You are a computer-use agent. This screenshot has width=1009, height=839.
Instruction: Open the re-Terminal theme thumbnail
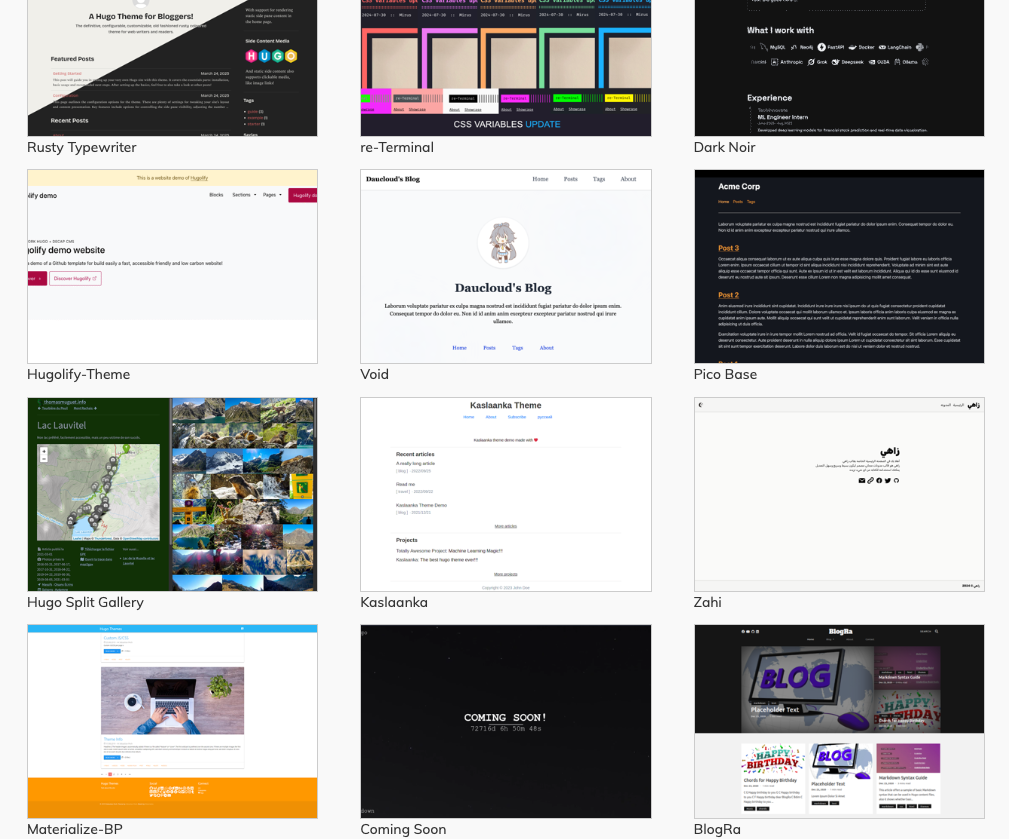tap(506, 68)
